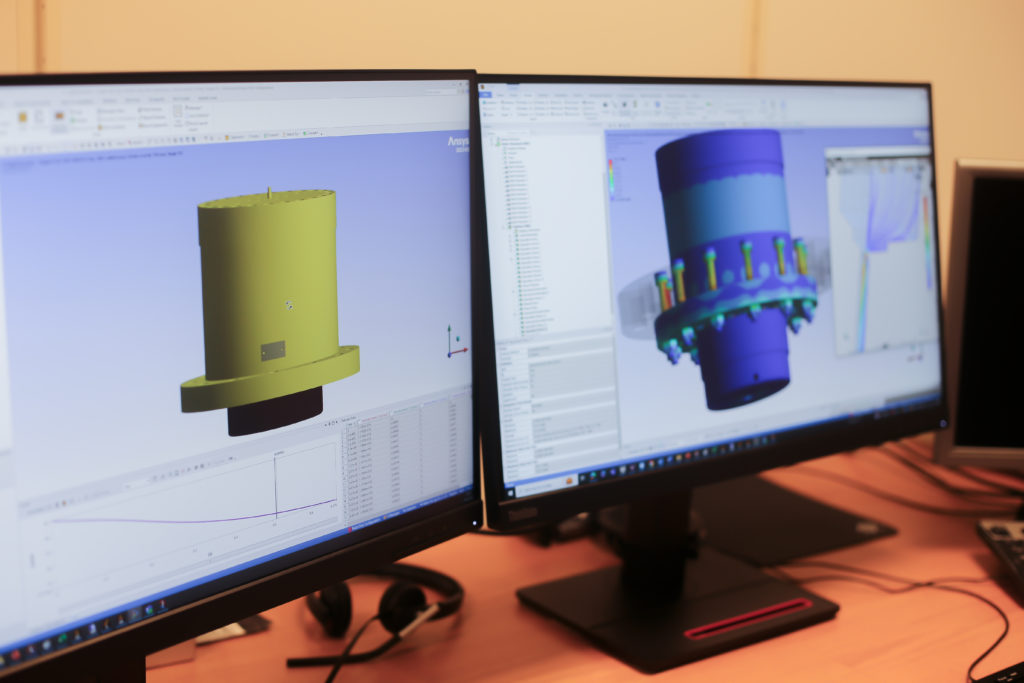Click the triad axis icon in yellow model viewport
Image resolution: width=1024 pixels, height=683 pixels.
(455, 342)
